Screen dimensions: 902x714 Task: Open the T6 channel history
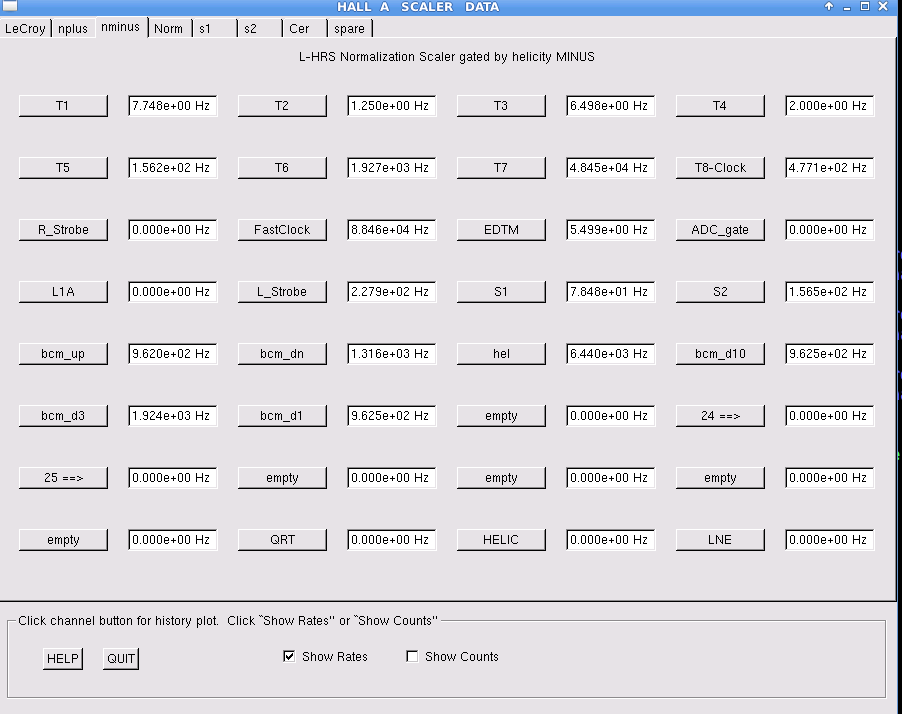coord(282,168)
